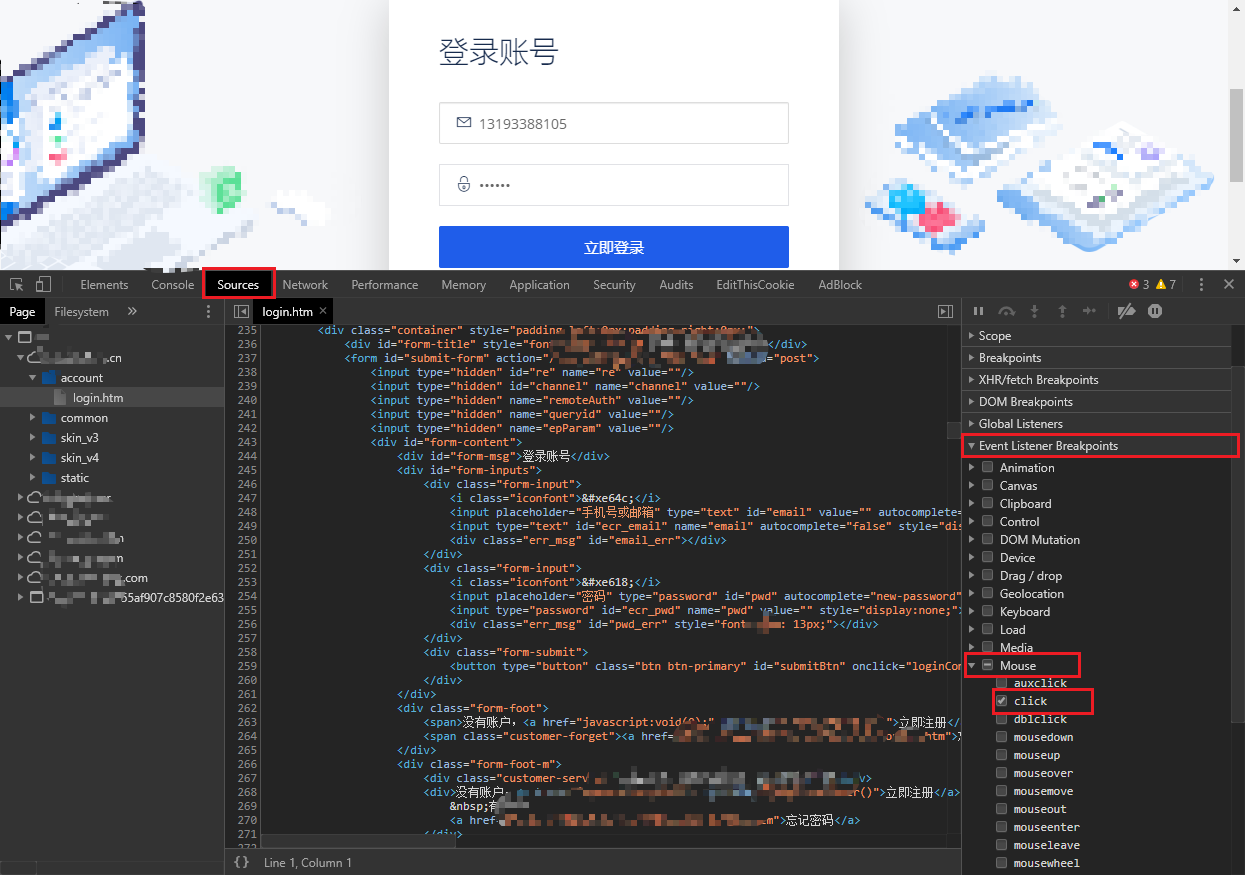
Task: Expand the Breakpoints section
Action: click(1096, 358)
